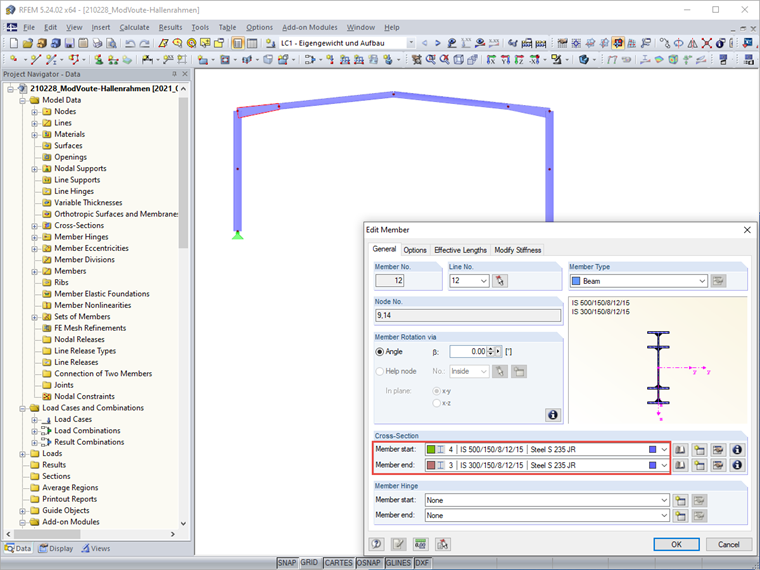Open the Add-on Modules menu
This screenshot has height=570, width=760.
tap(310, 28)
